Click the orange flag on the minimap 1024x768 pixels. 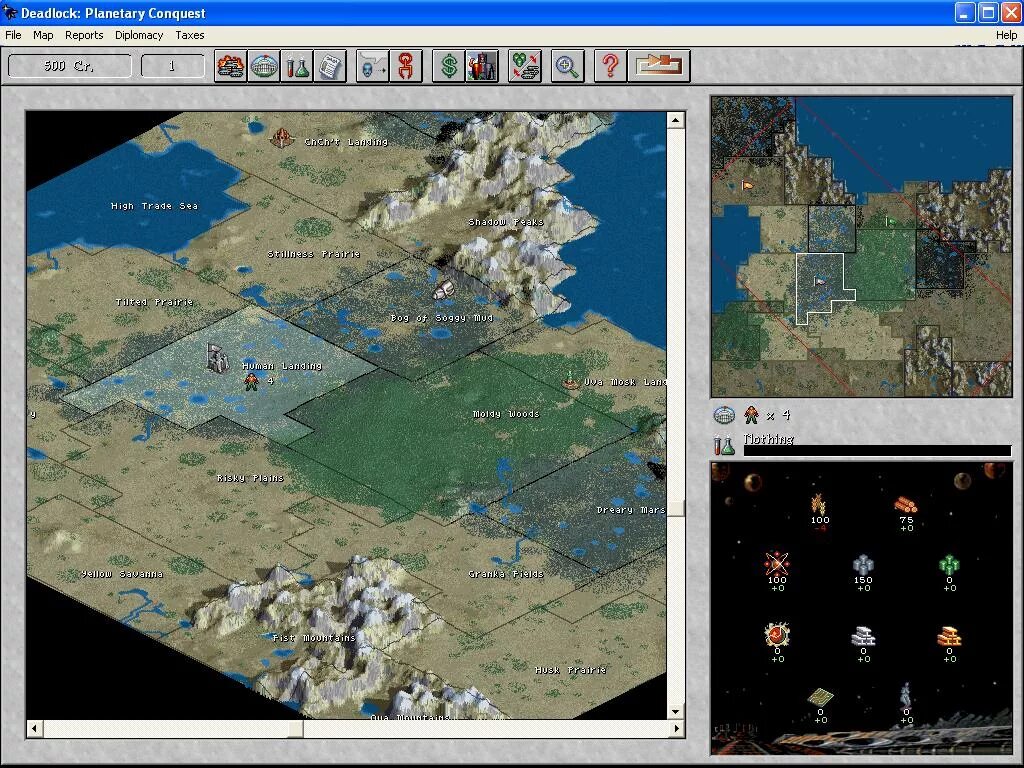747,186
